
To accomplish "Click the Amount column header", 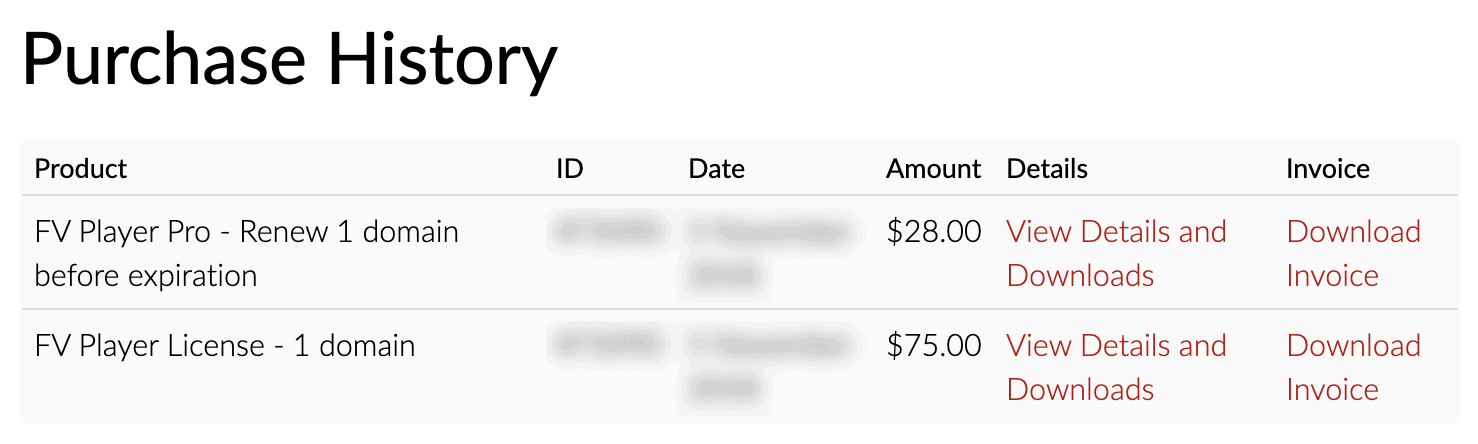I will pyautogui.click(x=934, y=169).
